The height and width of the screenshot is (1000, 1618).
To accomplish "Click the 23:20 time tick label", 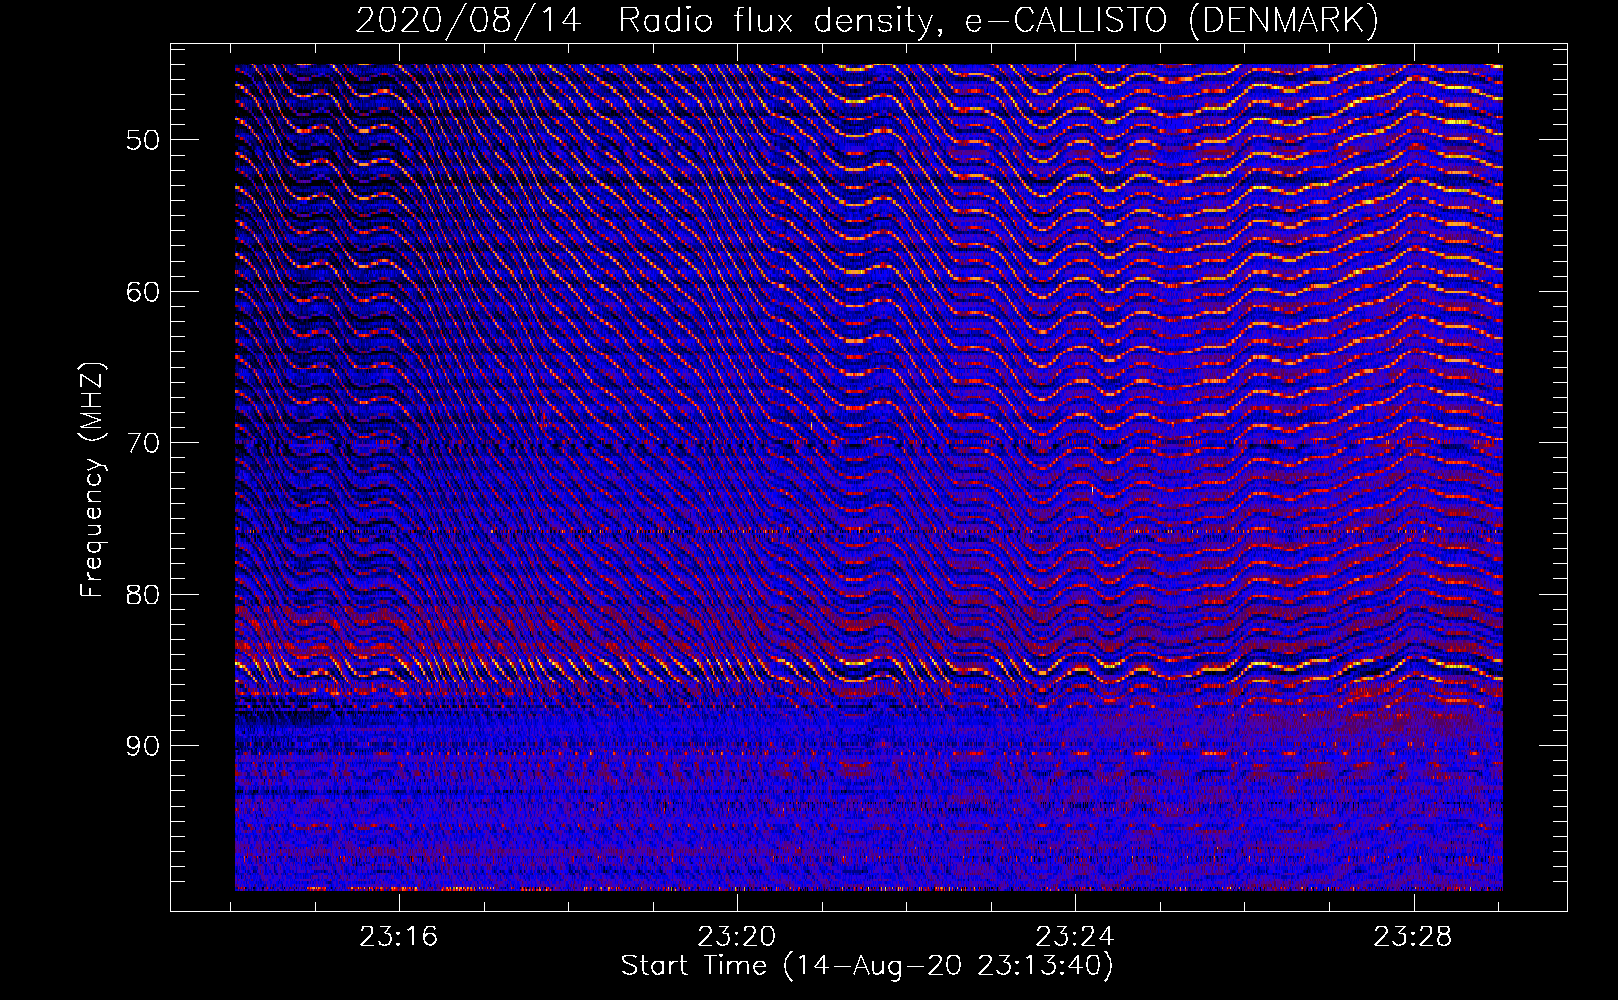I will (737, 937).
